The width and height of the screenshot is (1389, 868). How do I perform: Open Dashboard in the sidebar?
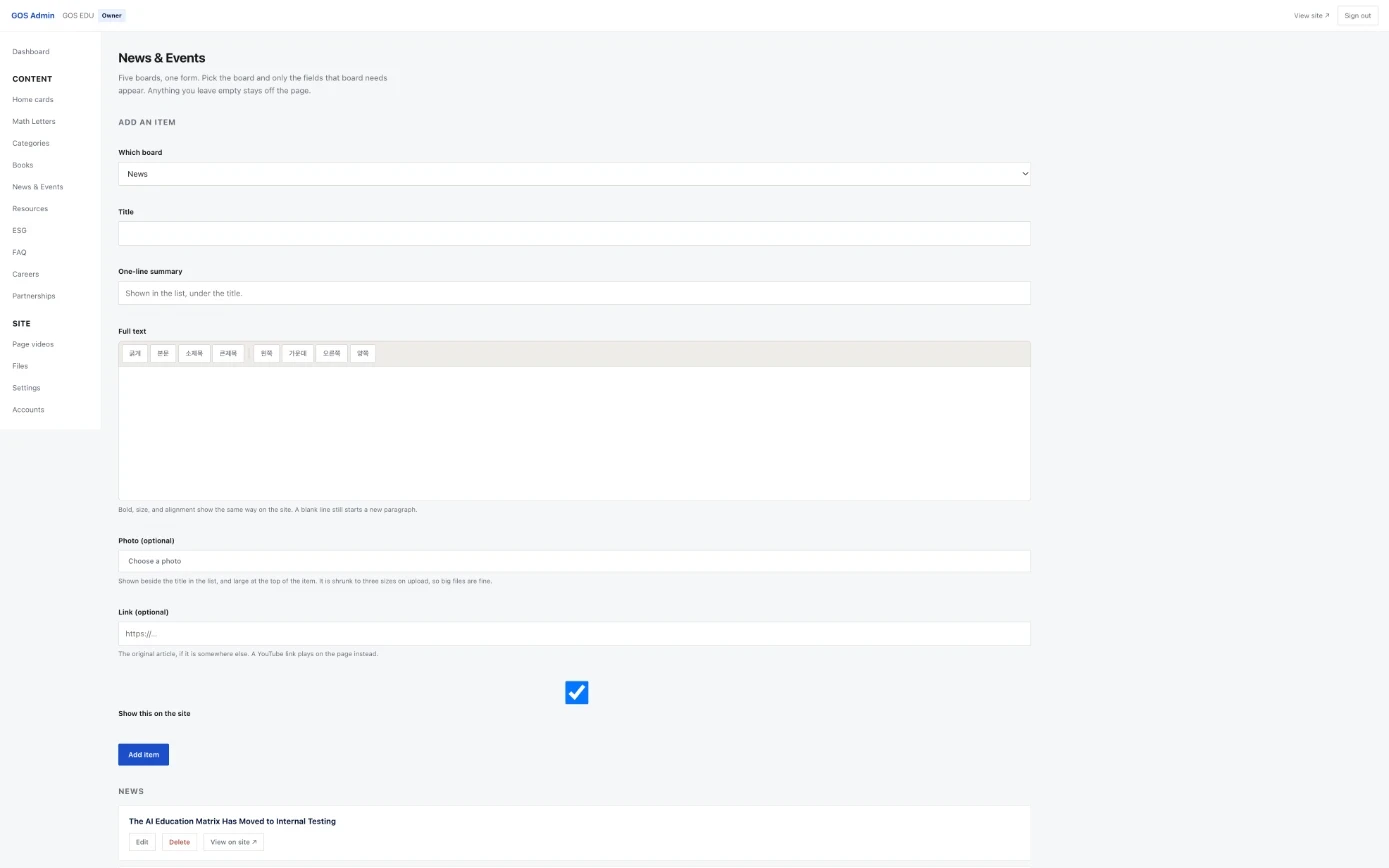[31, 51]
